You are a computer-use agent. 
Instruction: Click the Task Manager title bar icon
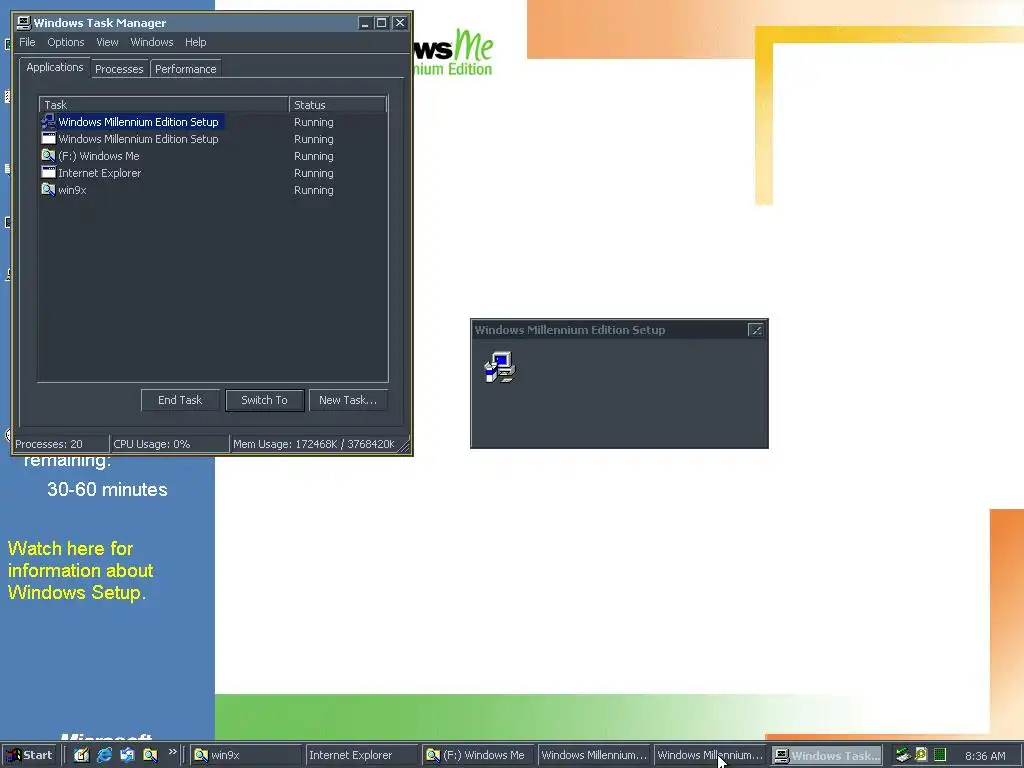click(x=24, y=23)
